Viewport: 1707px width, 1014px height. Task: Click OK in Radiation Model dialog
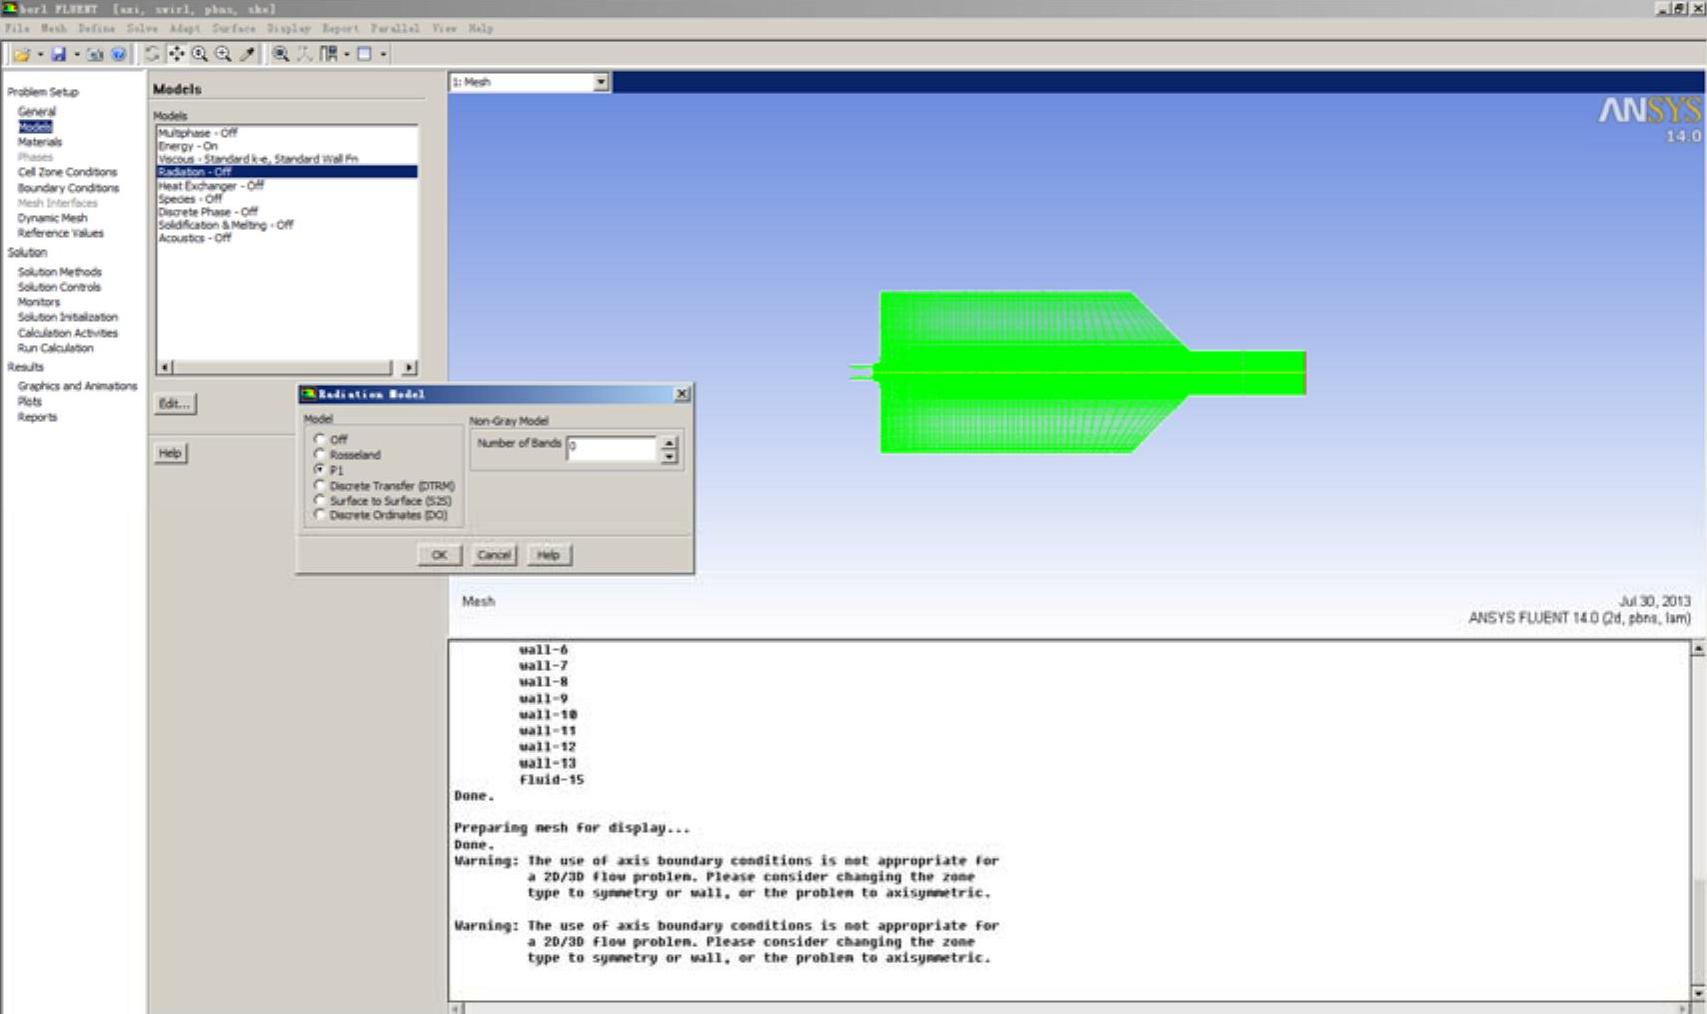pos(439,554)
